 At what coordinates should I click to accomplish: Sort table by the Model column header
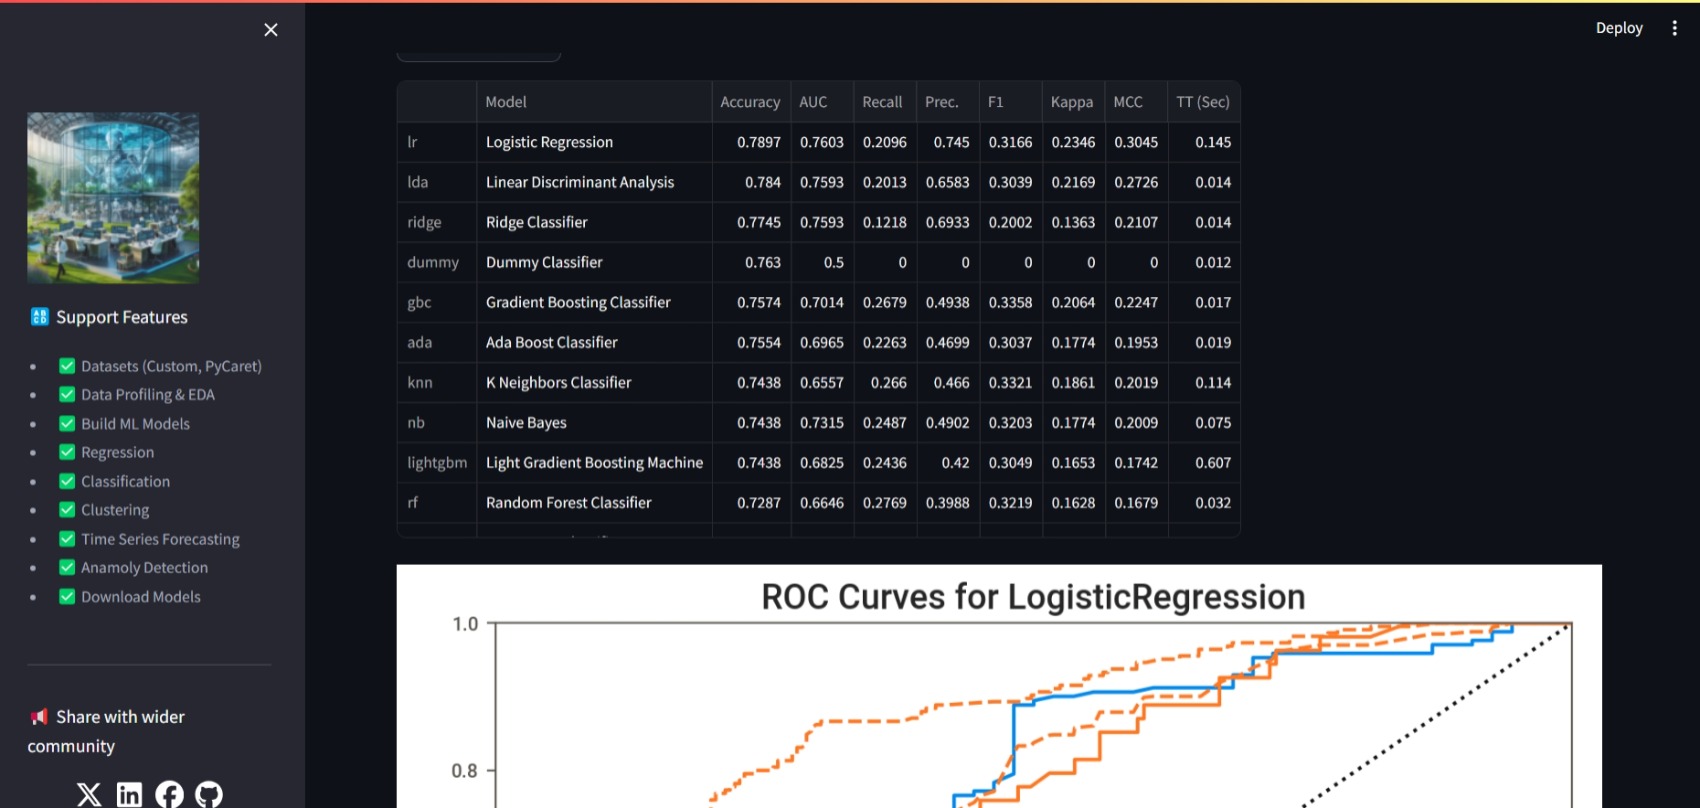[506, 102]
